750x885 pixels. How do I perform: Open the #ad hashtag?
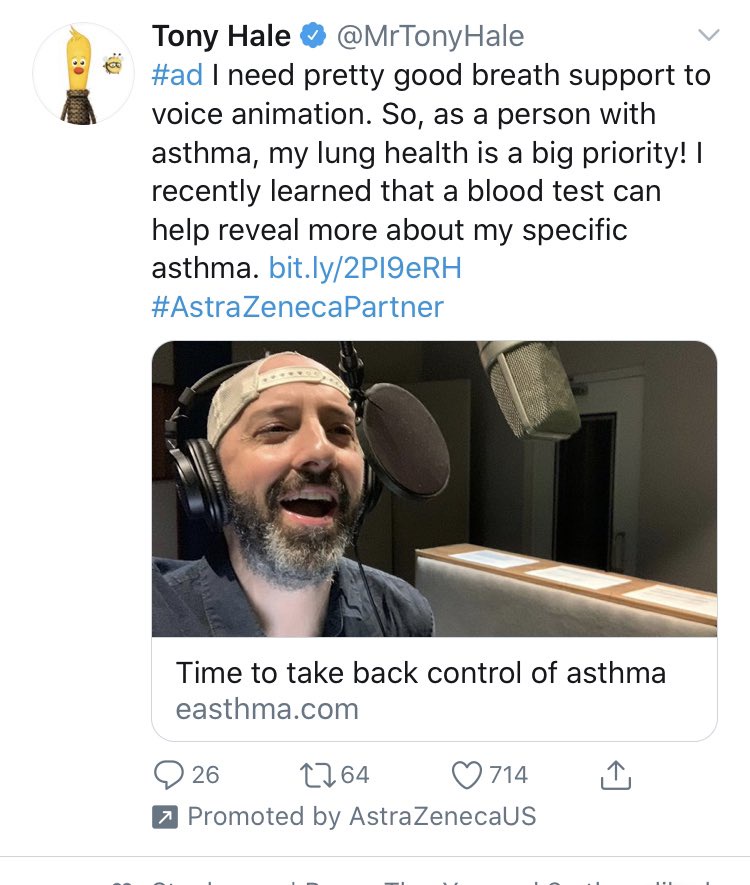tap(176, 75)
